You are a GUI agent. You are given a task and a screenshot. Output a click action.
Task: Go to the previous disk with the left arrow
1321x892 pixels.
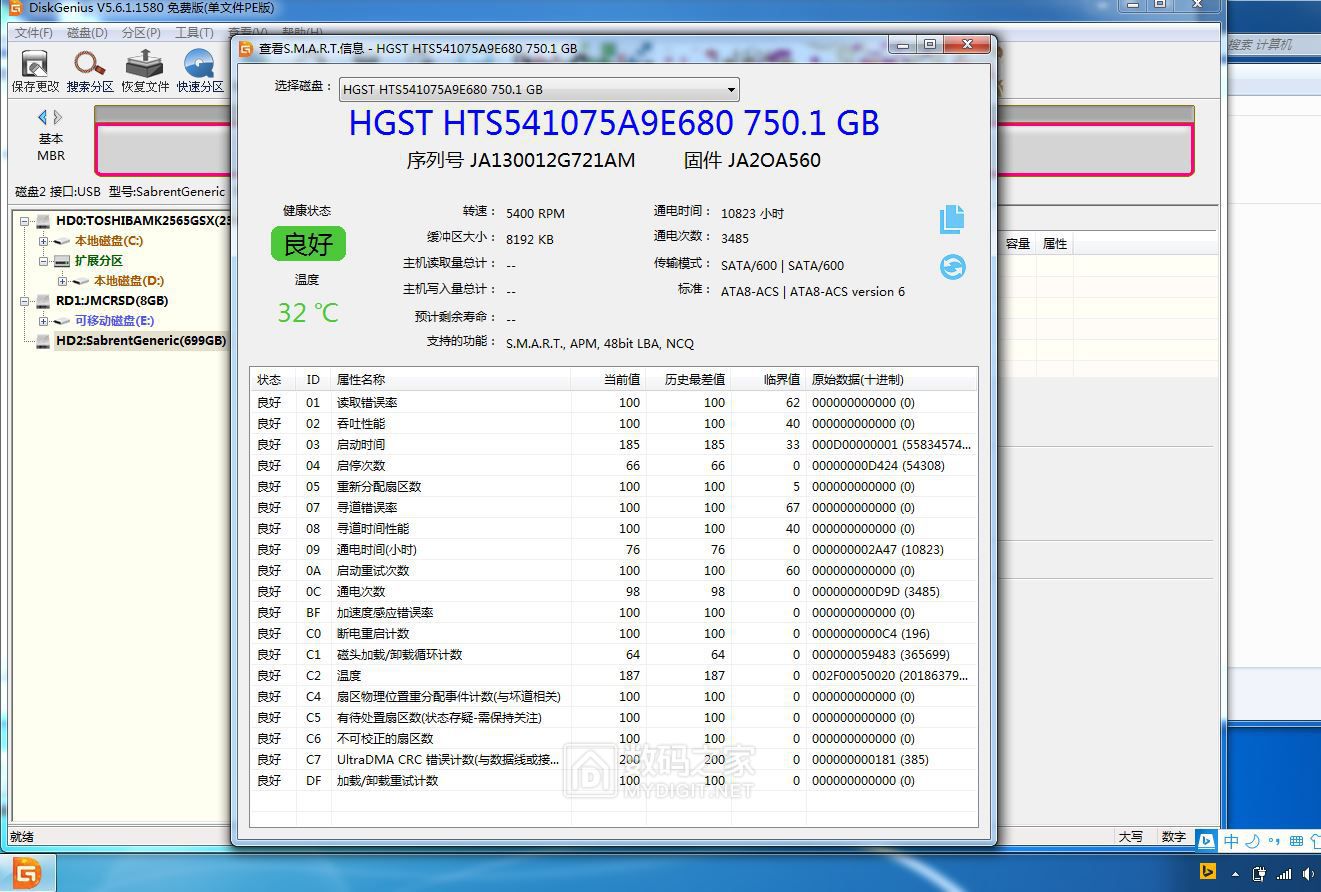click(42, 117)
